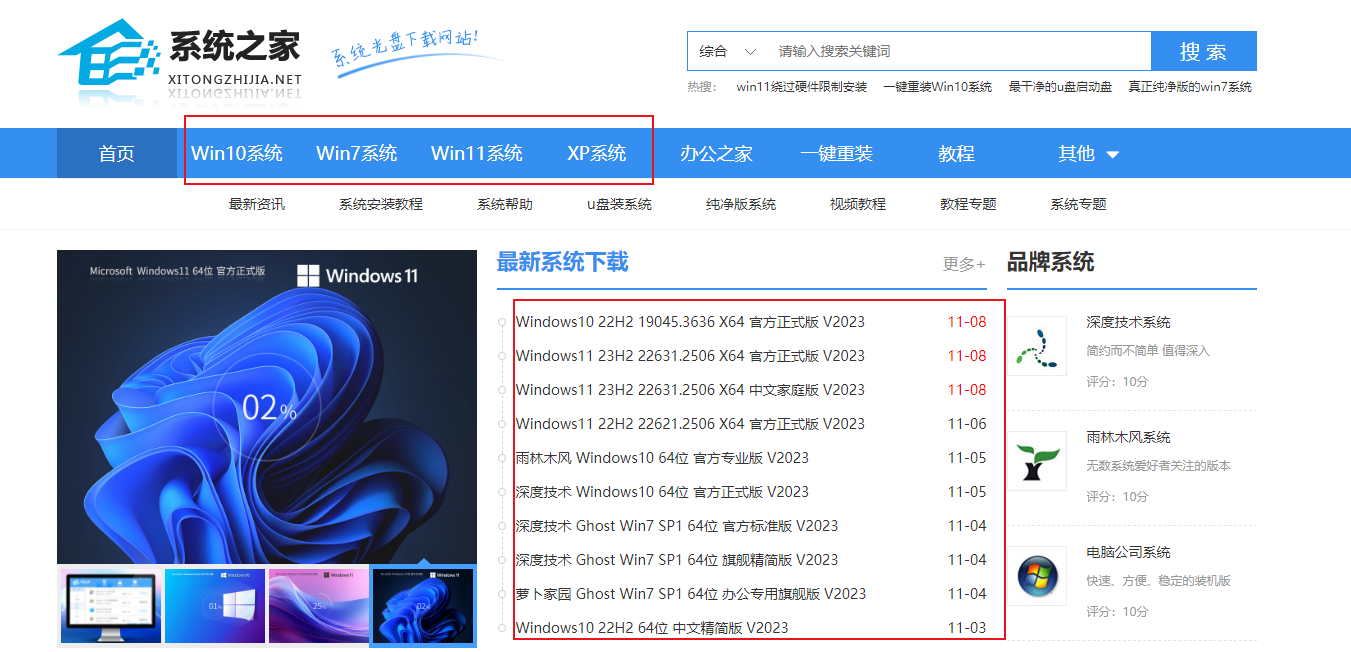Open 深度技术 Ghost Win7 SP1 旗舰精简版

677,560
